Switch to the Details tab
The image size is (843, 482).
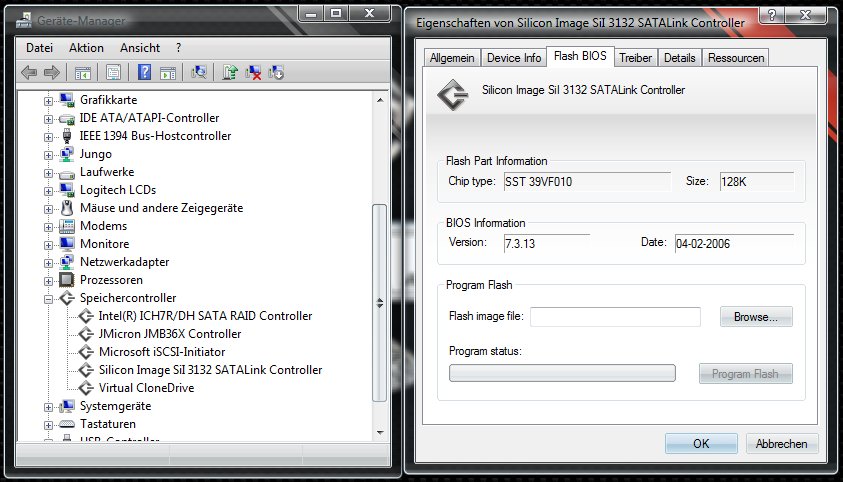click(x=680, y=58)
